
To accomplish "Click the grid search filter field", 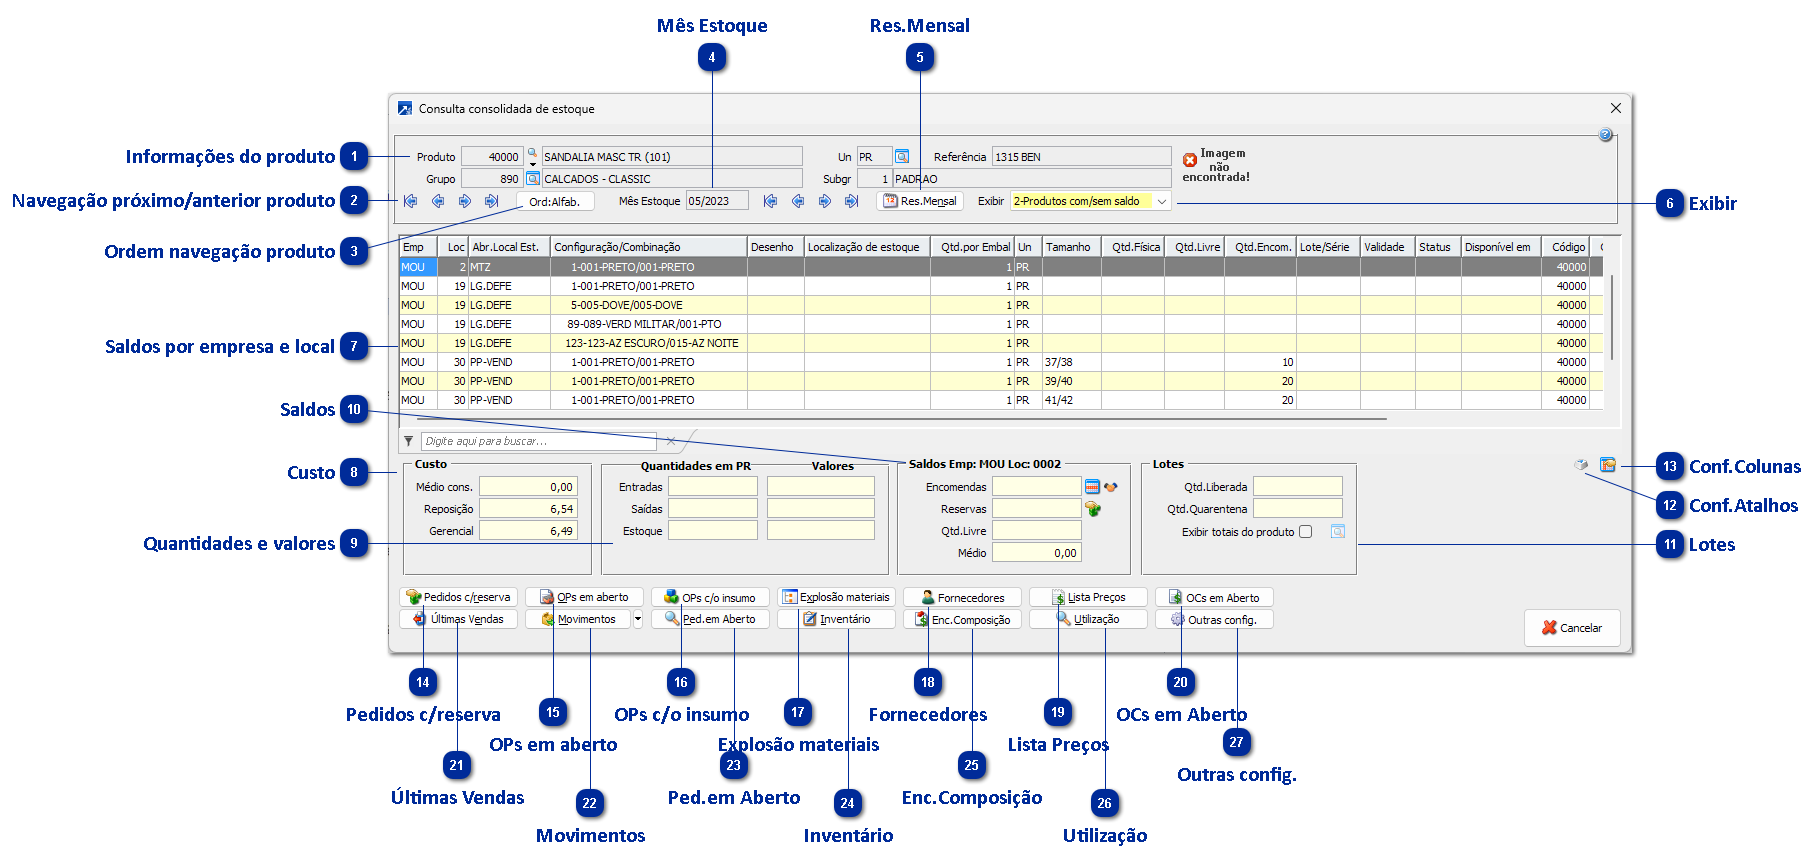I will pyautogui.click(x=538, y=441).
